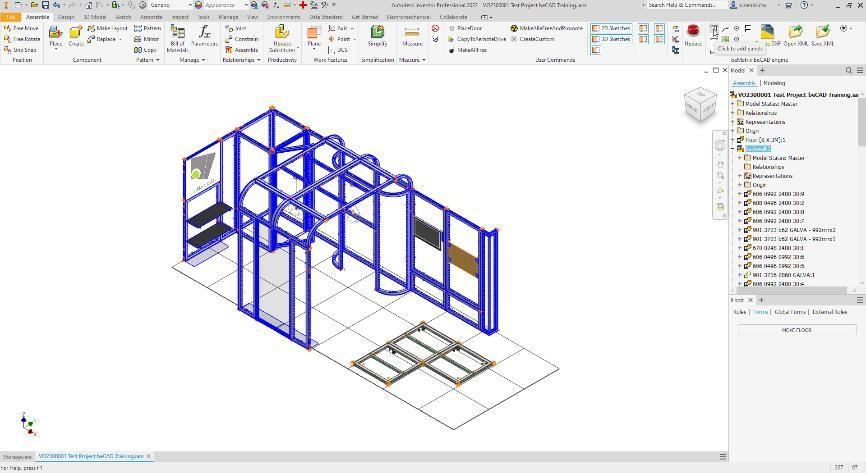
Task: Click the ViewCube in the viewport
Action: (700, 104)
